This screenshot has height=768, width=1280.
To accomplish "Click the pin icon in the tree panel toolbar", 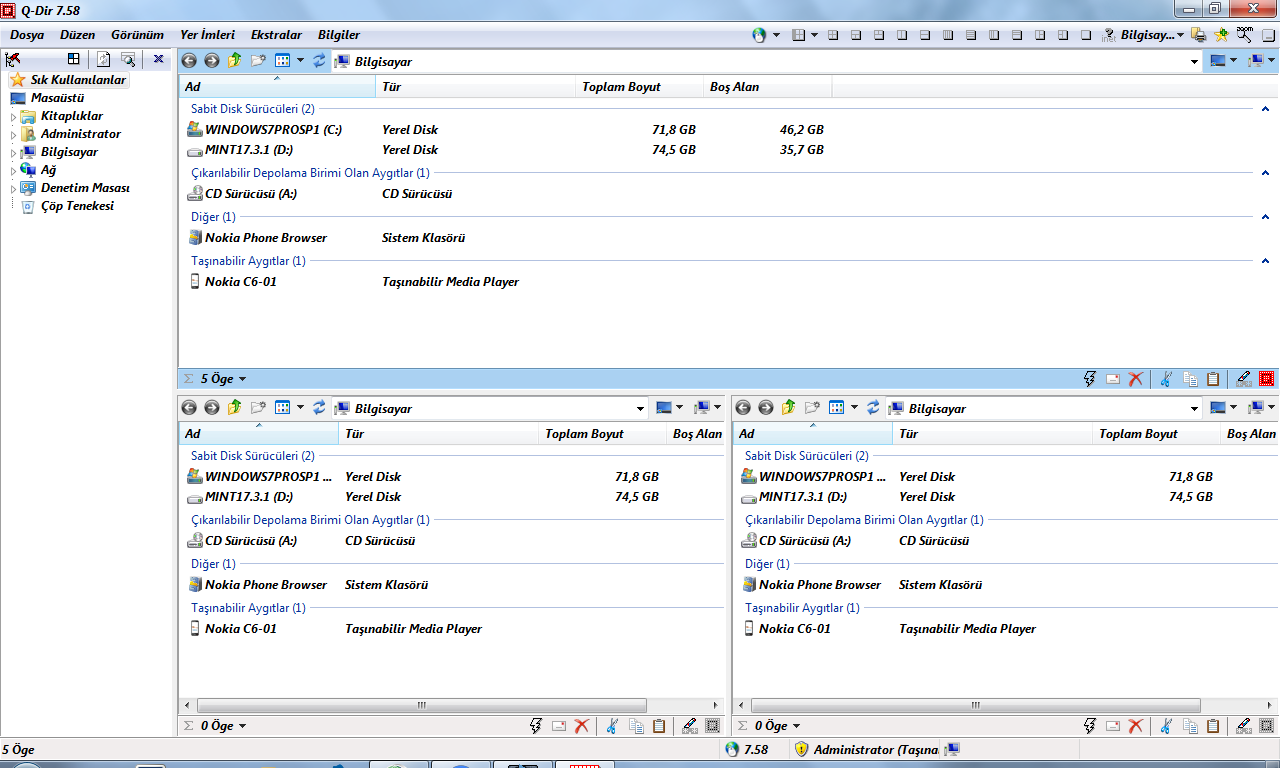I will click(13, 59).
